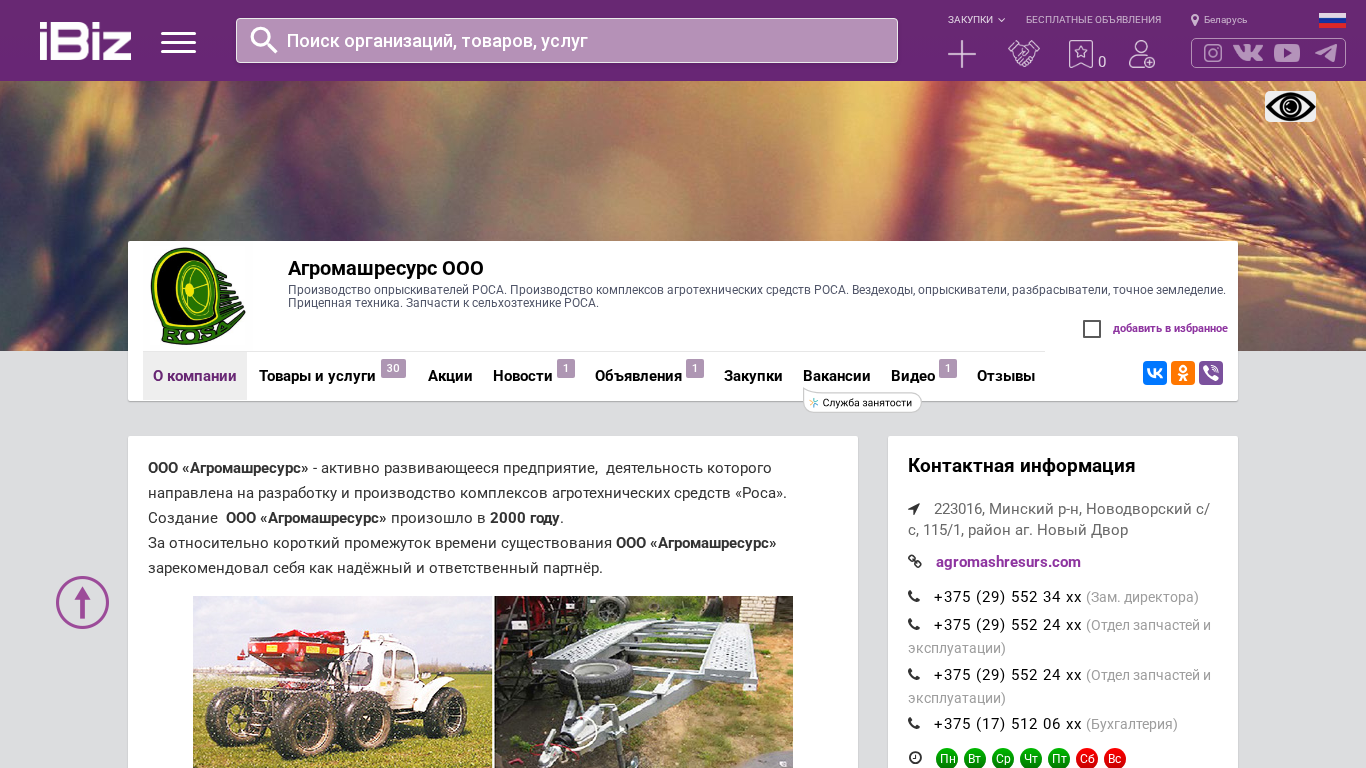The image size is (1366, 768).
Task: Open the hamburger menu
Action: pos(178,42)
